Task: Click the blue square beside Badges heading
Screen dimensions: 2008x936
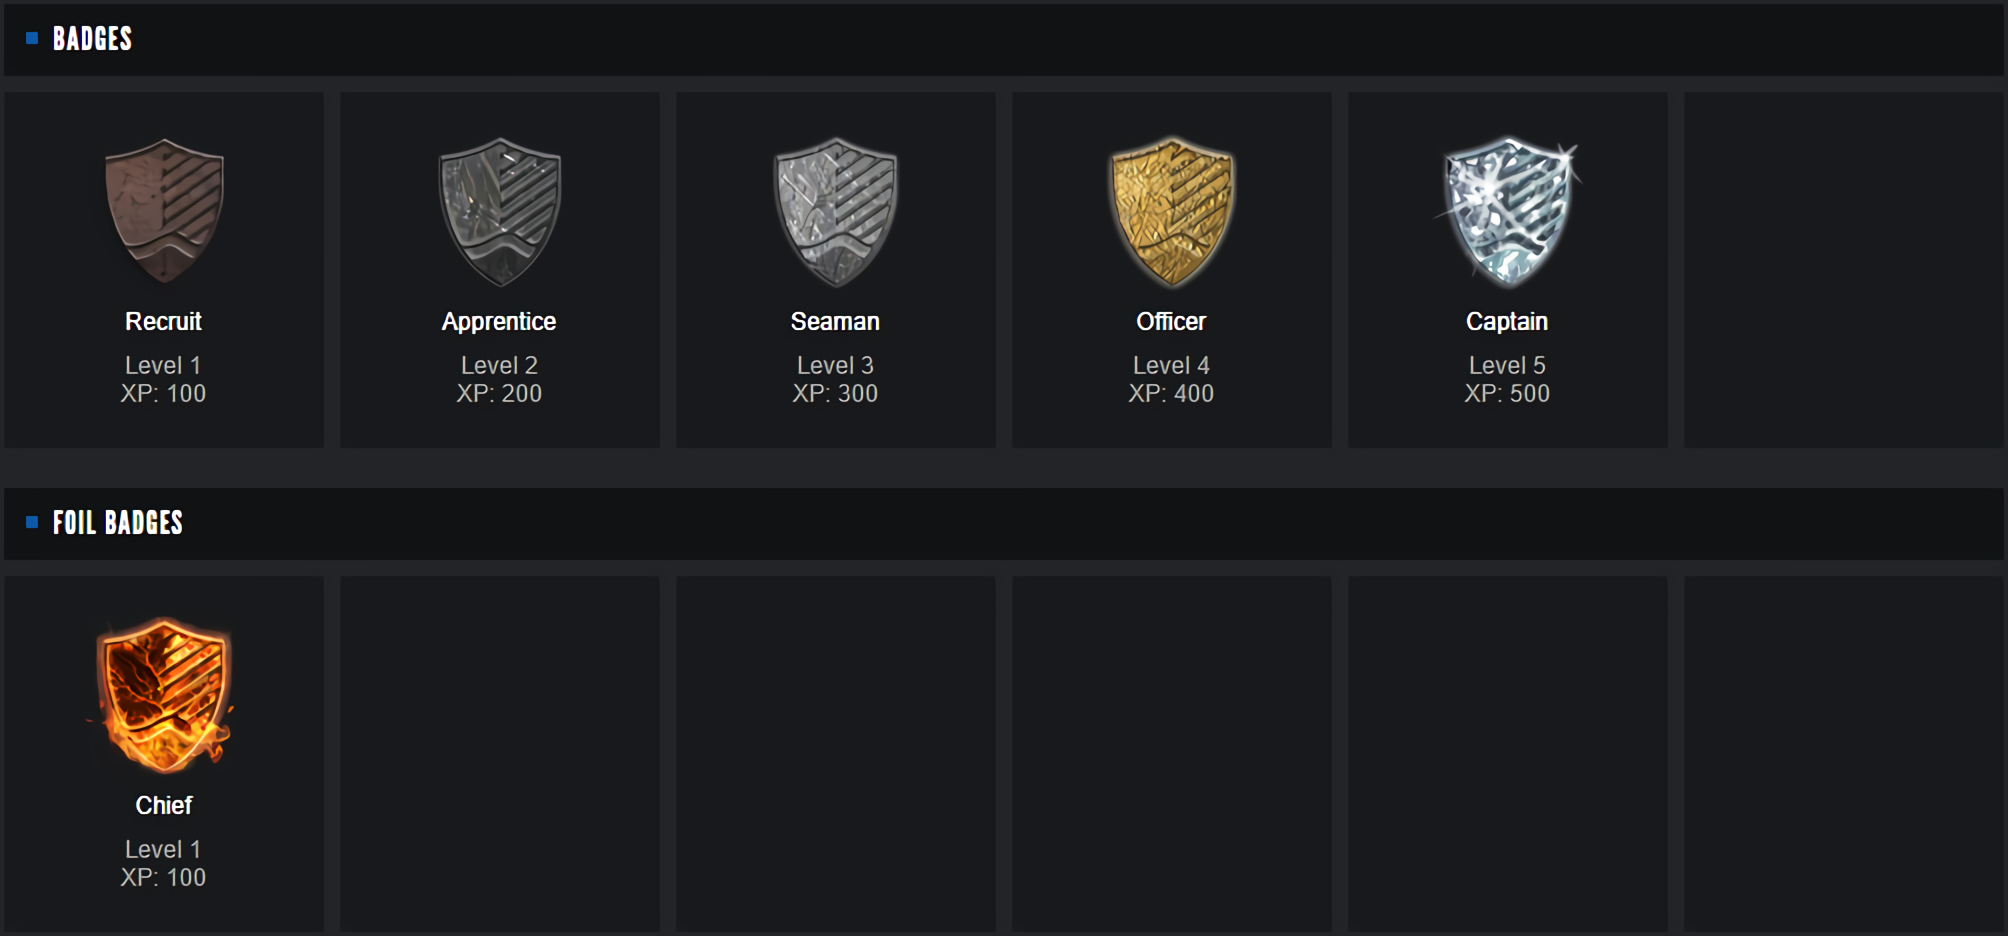Action: [32, 39]
